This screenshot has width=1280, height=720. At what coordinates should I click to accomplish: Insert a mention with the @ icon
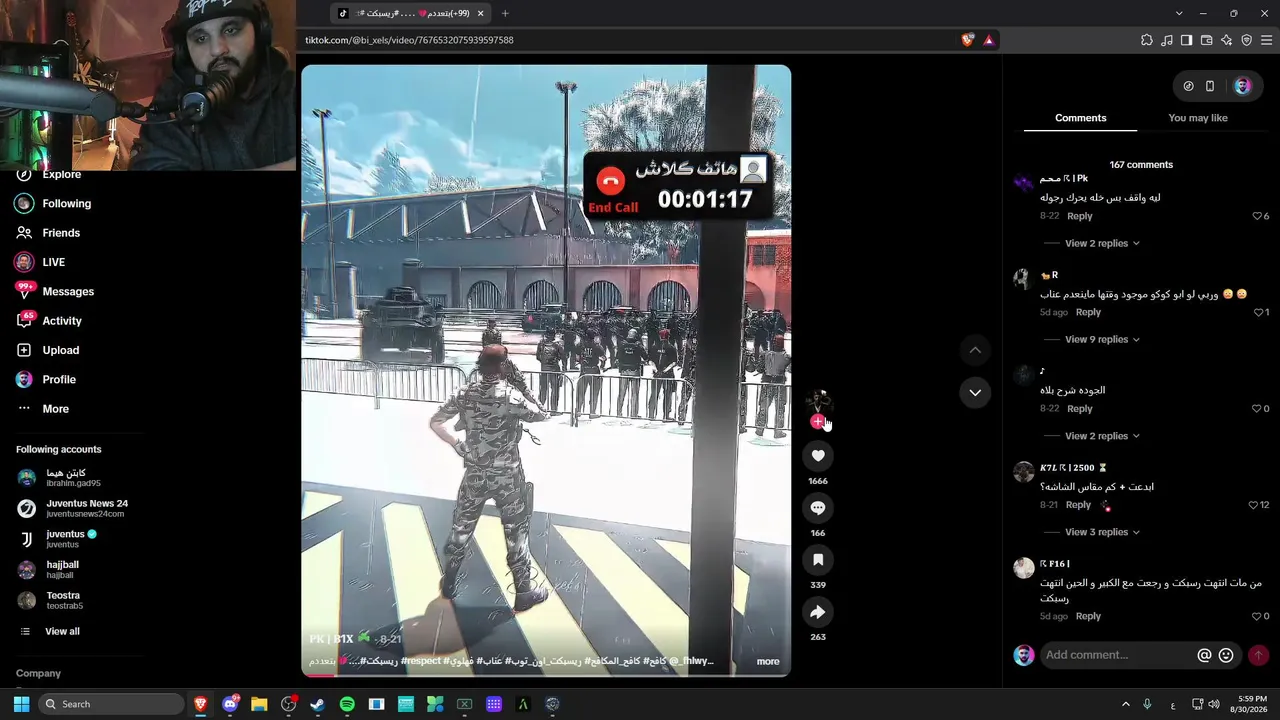pos(1204,655)
